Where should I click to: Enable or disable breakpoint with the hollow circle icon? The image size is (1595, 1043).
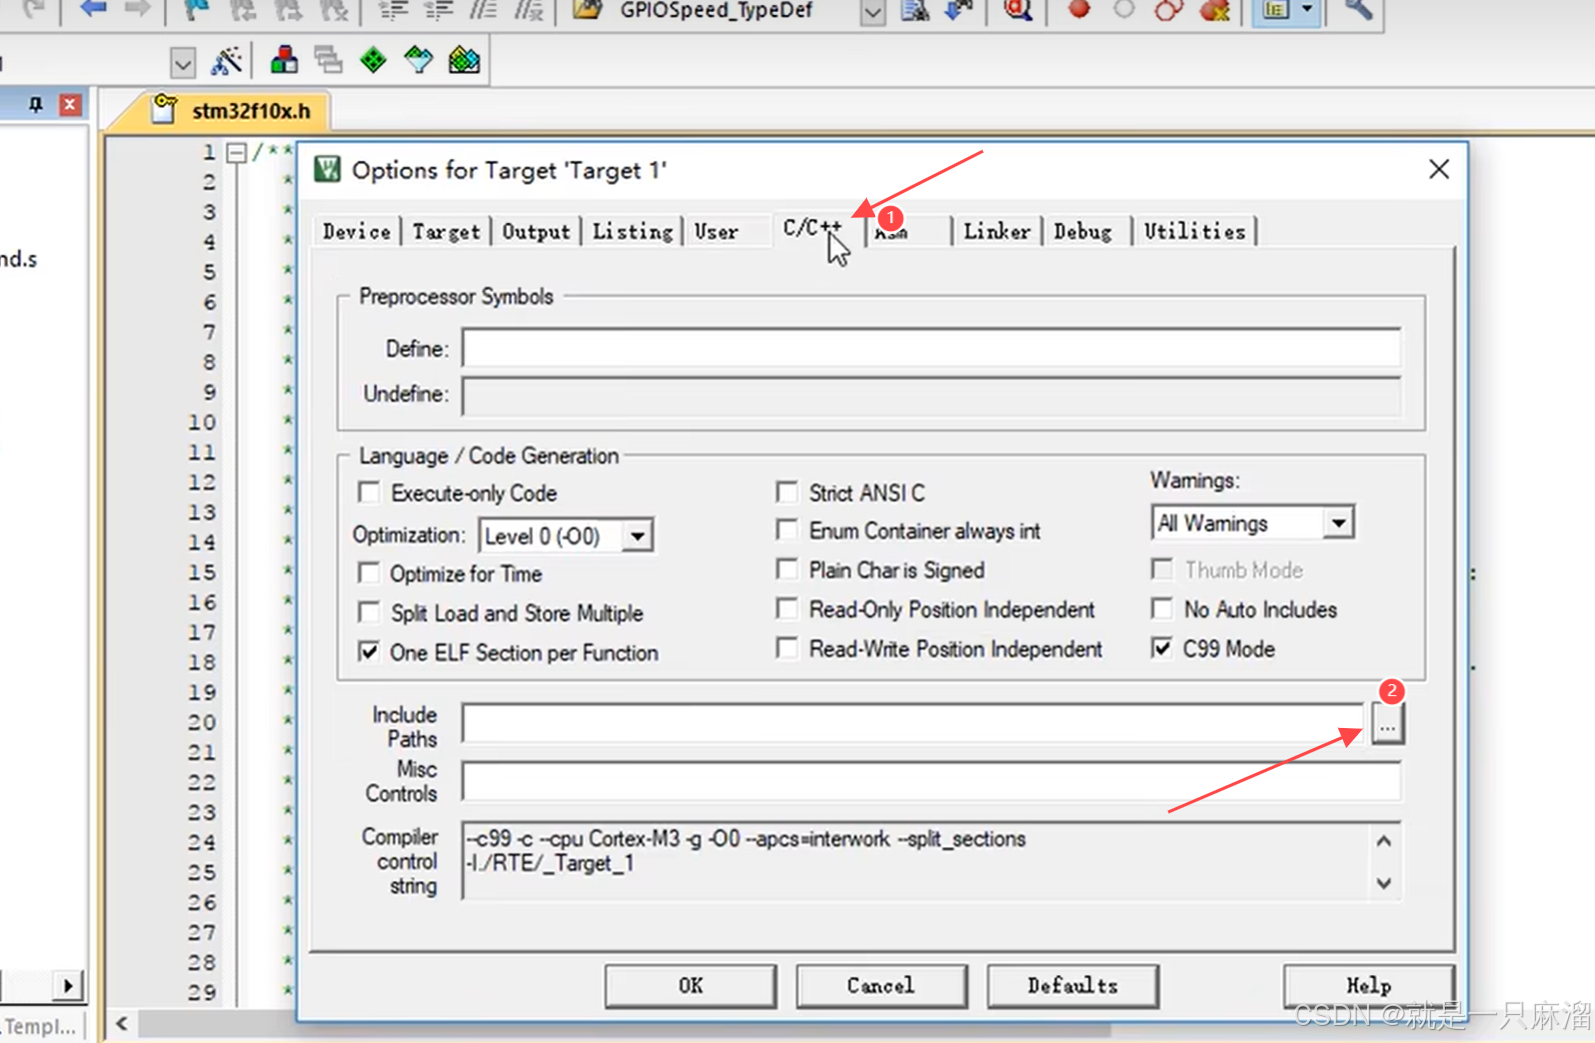coord(1124,9)
